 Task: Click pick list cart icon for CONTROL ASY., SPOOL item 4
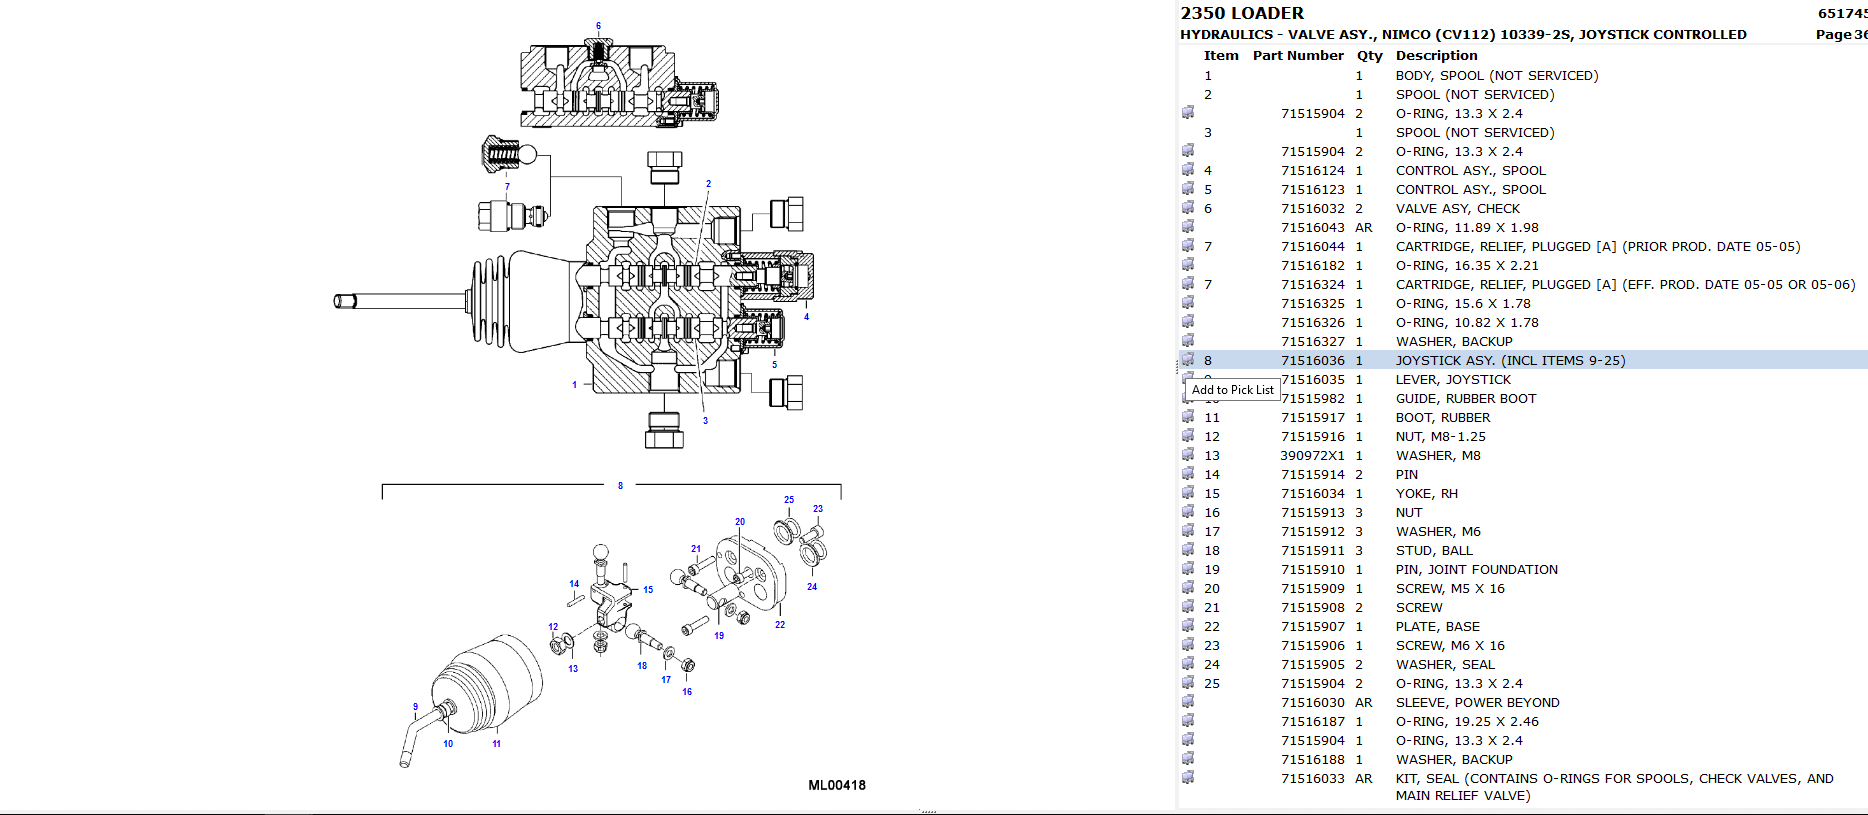pyautogui.click(x=1188, y=170)
